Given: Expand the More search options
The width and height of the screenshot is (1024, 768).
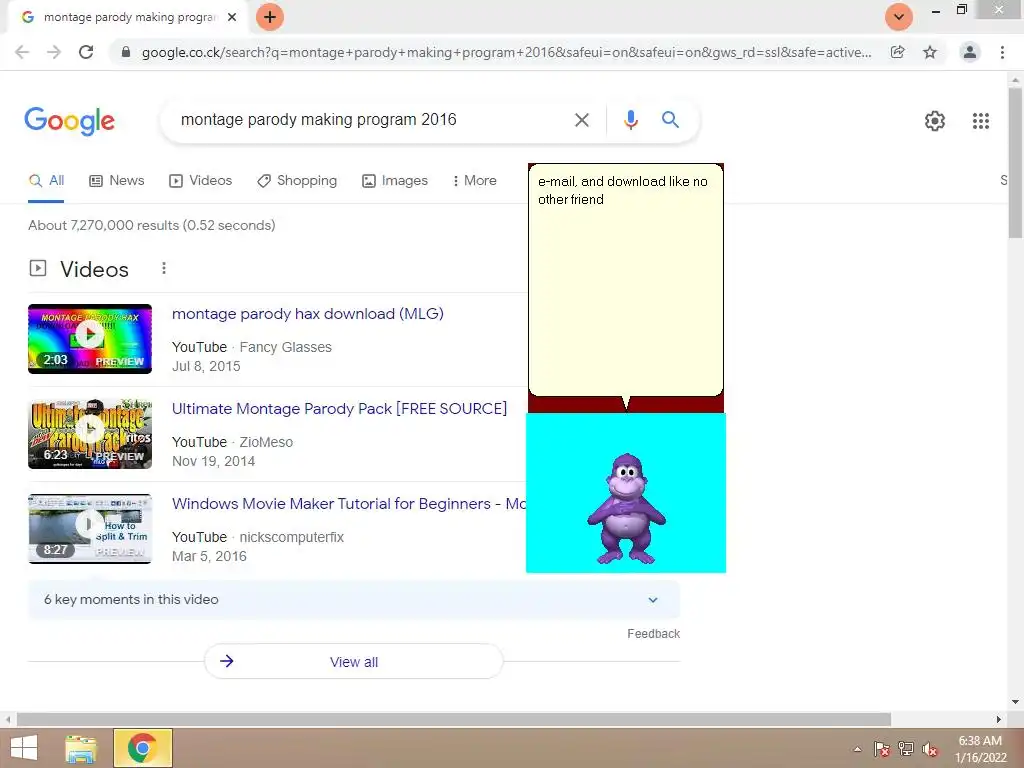Looking at the screenshot, I should pos(475,181).
